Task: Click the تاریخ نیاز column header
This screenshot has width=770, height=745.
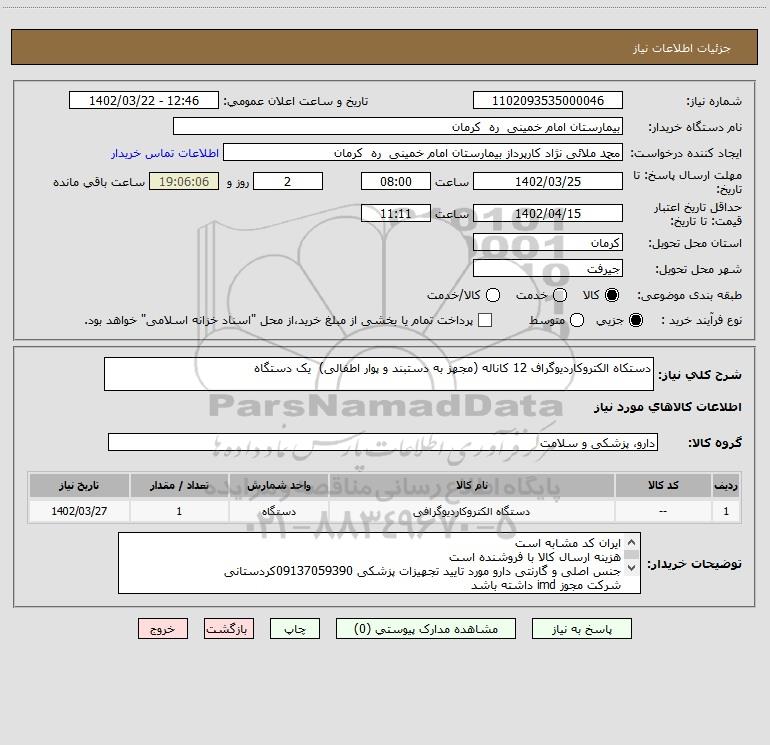Action: point(79,485)
